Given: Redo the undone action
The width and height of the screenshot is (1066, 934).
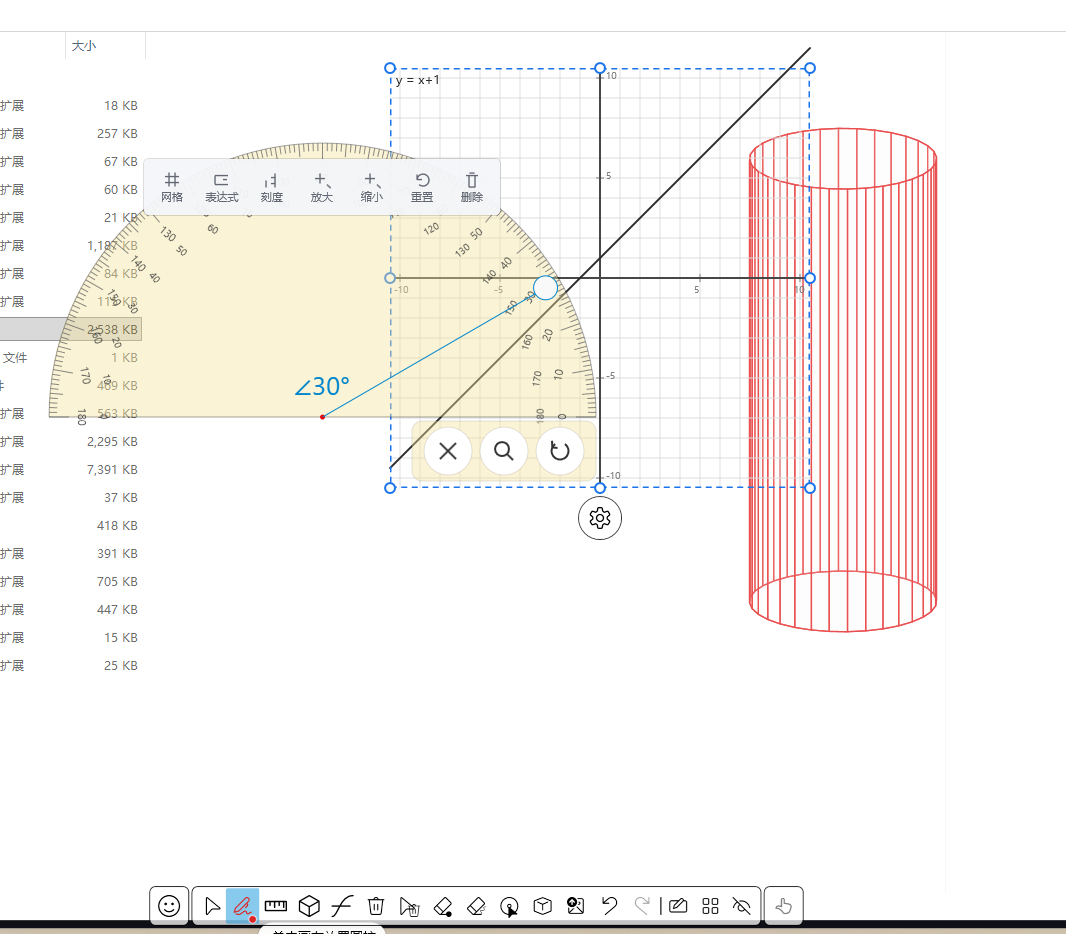Looking at the screenshot, I should (x=642, y=905).
